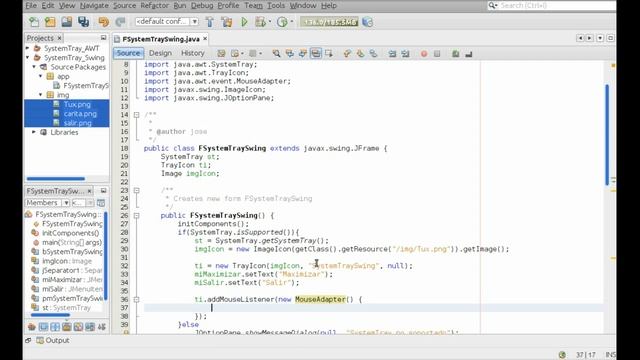Click the Clean and Build icon
The width and height of the screenshot is (640, 360).
tap(227, 22)
